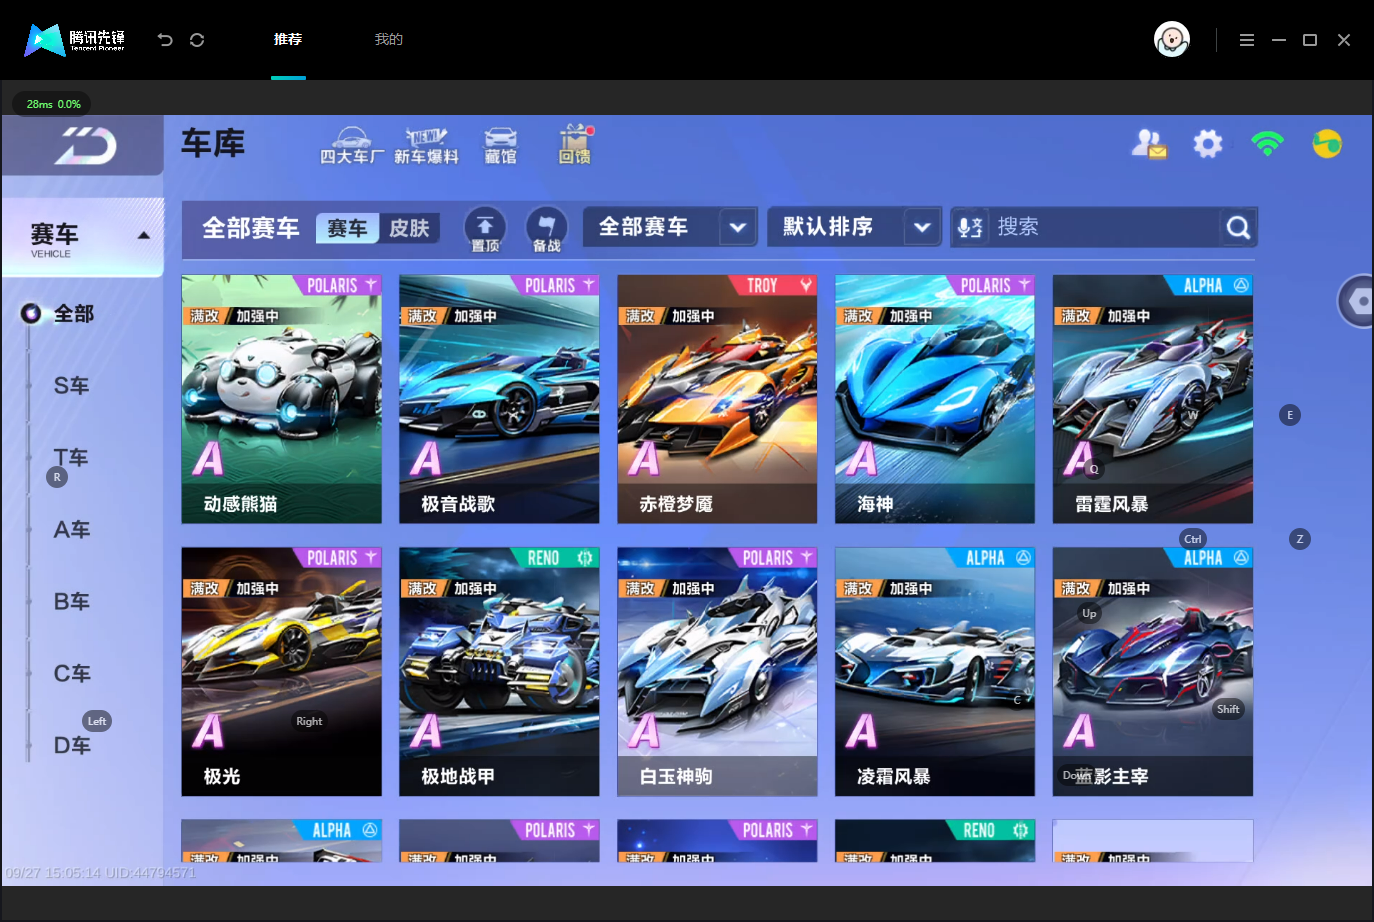
Task: Open the 动感熊猫 car card
Action: [x=282, y=399]
